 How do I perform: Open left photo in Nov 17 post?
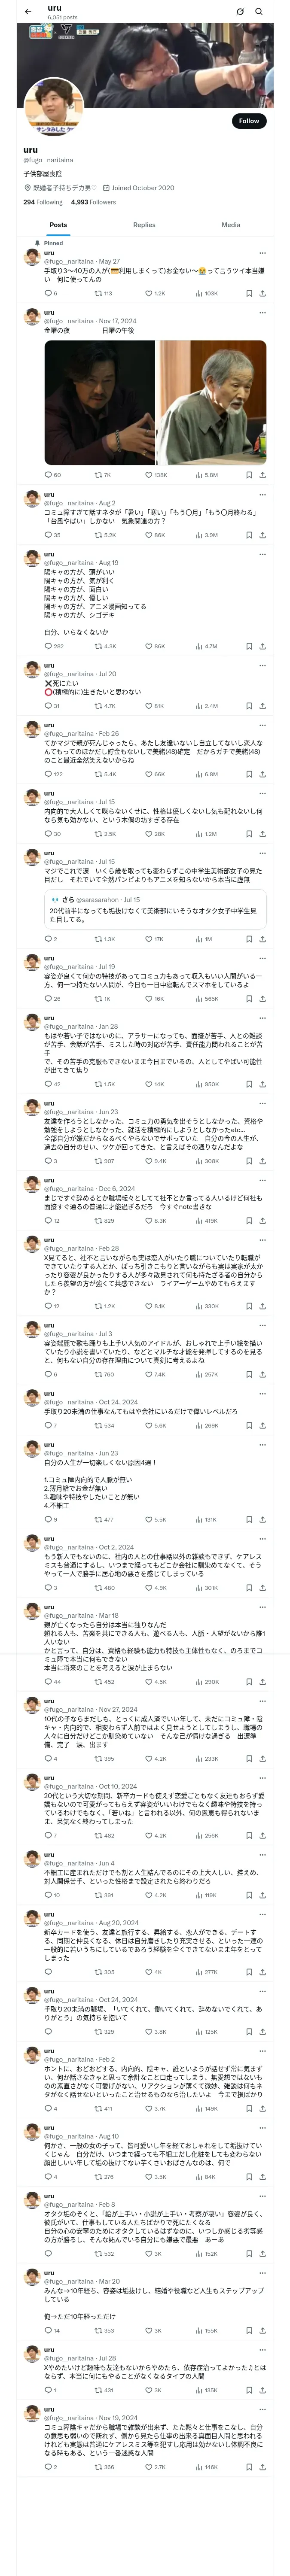tap(99, 403)
